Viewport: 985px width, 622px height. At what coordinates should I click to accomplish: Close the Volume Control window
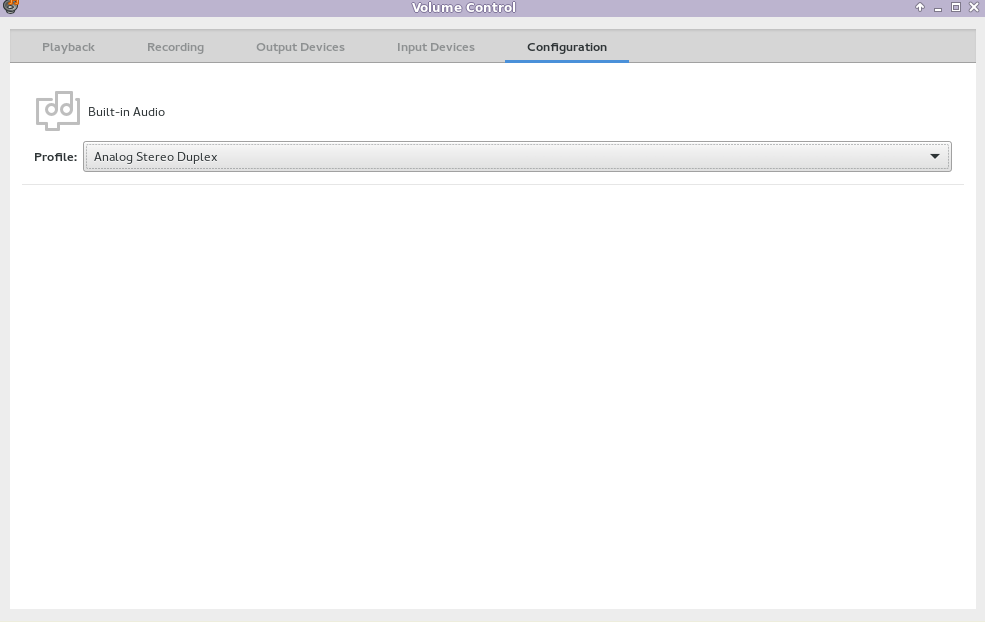tap(974, 7)
